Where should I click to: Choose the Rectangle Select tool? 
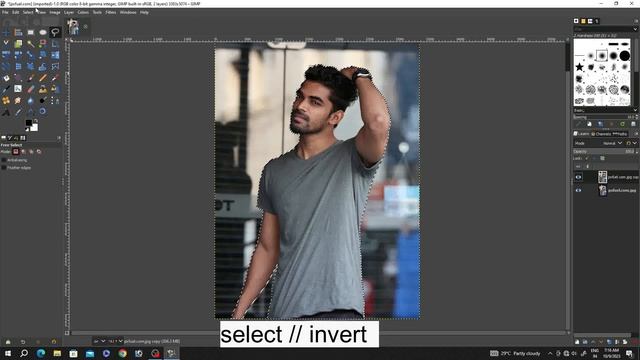click(x=31, y=32)
